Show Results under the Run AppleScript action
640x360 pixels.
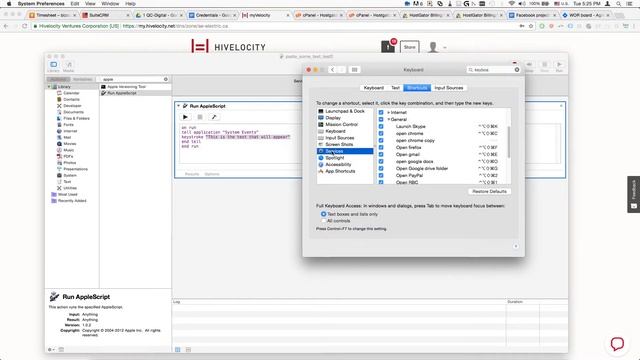(x=192, y=174)
